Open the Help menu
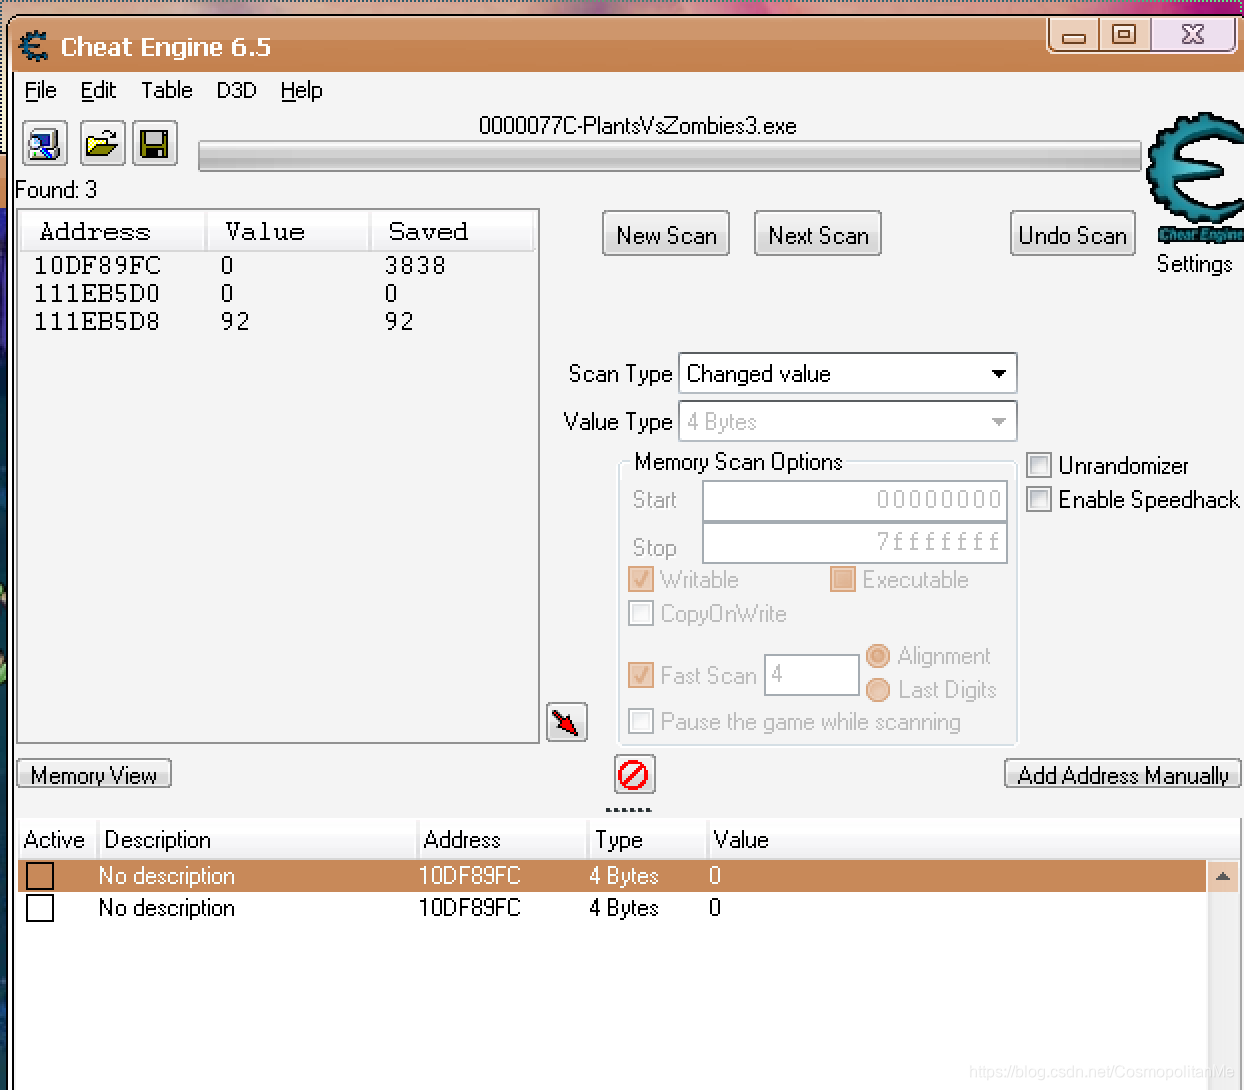Viewport: 1244px width, 1090px height. [301, 91]
